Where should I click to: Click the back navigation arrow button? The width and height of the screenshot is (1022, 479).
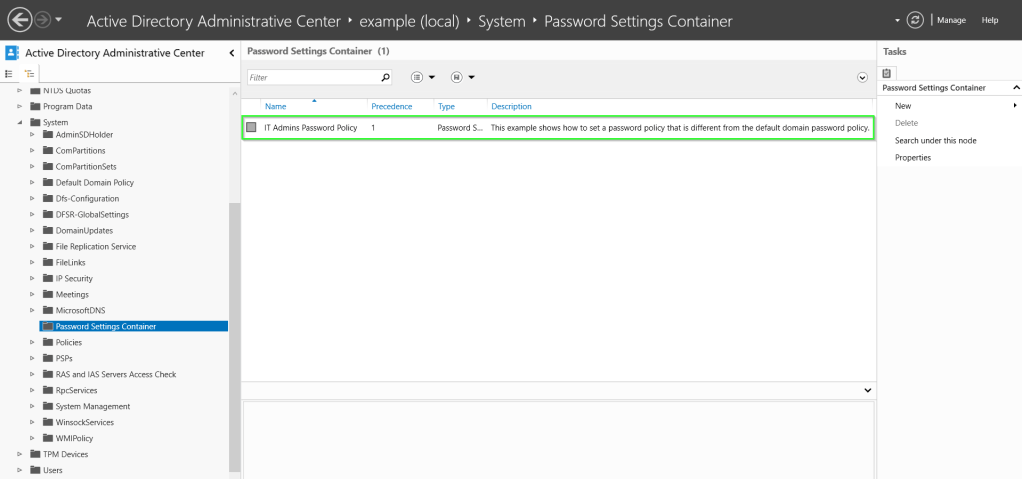coord(19,20)
